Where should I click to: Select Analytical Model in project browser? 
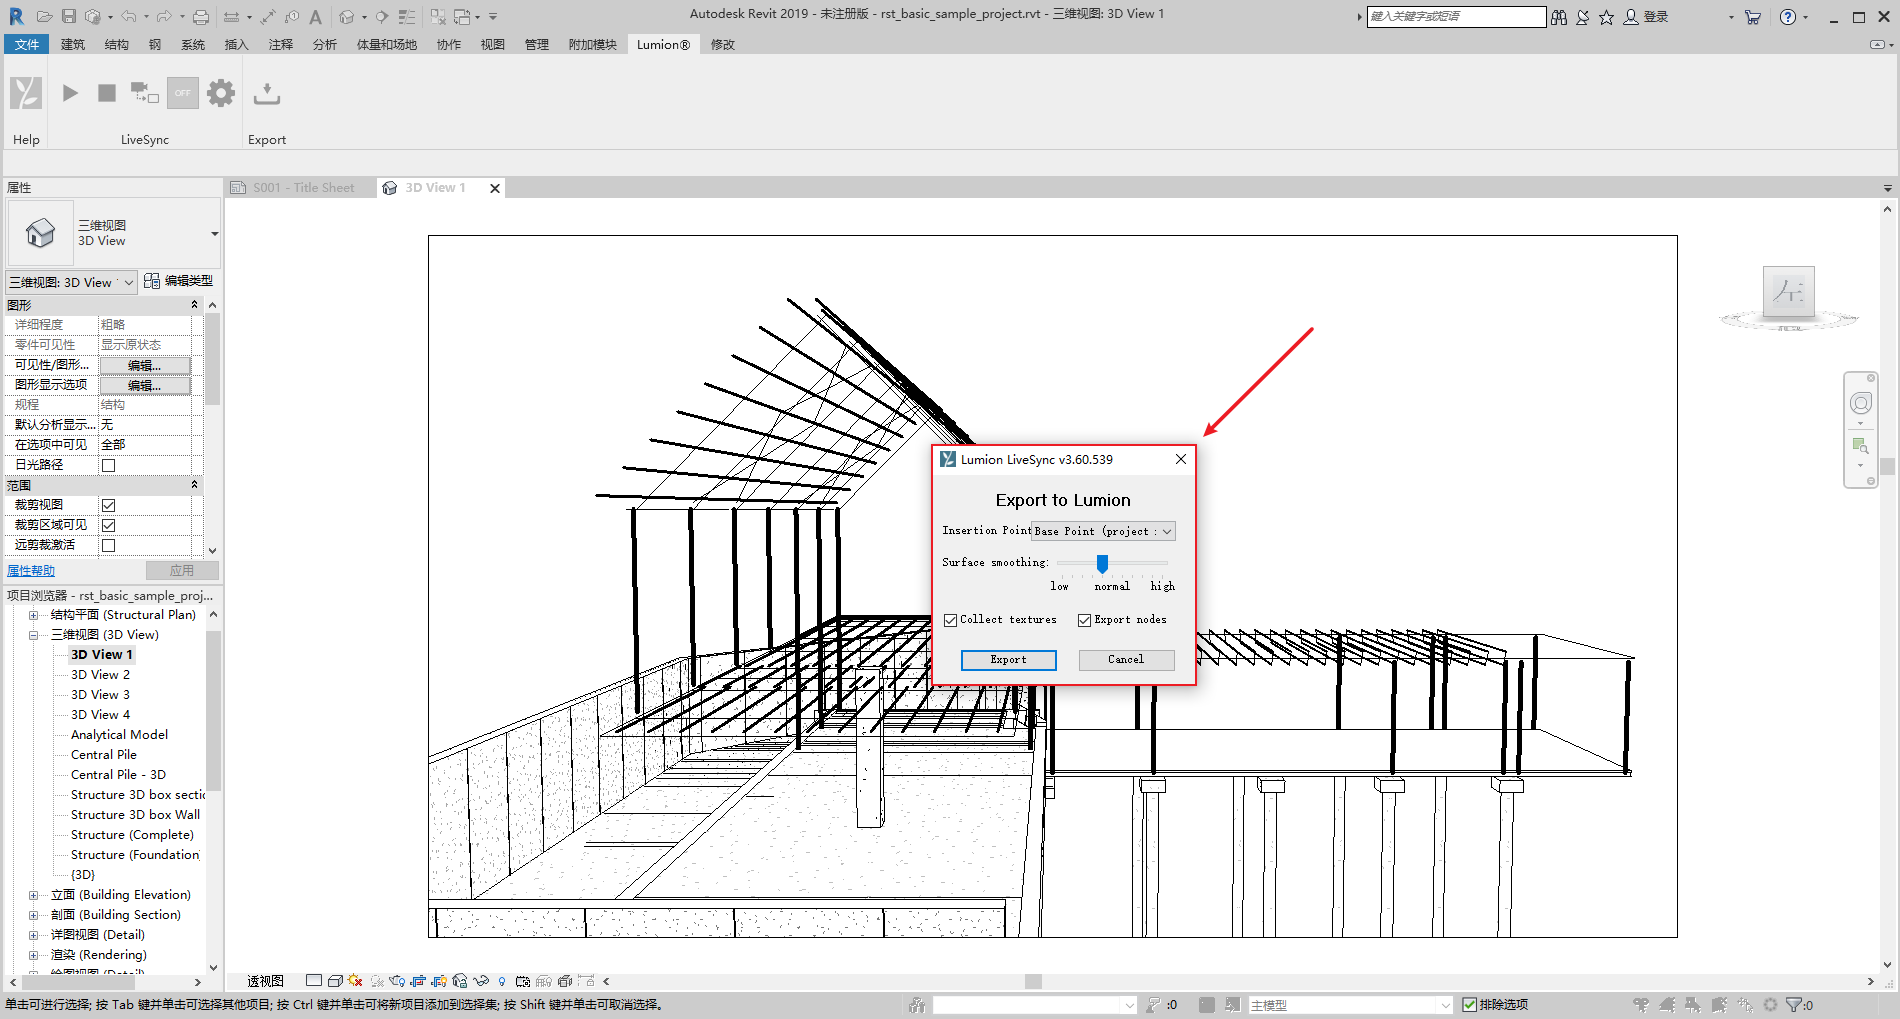pyautogui.click(x=119, y=735)
